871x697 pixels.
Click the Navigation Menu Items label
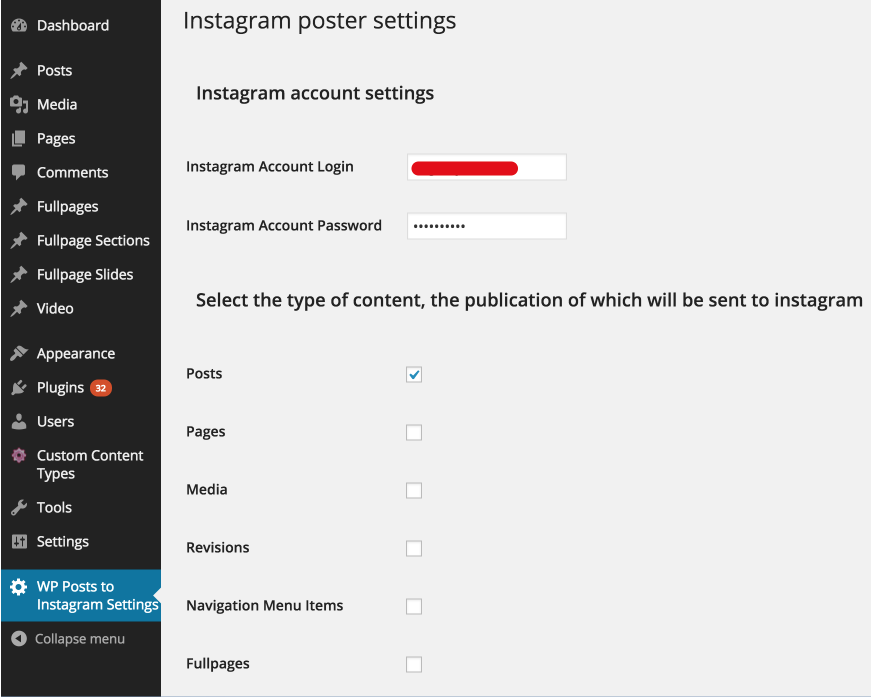click(264, 605)
